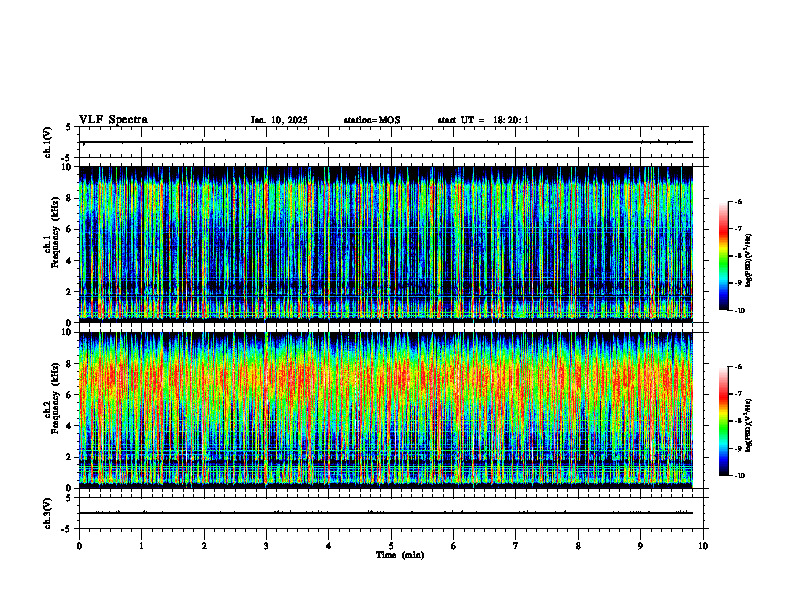Image resolution: width=792 pixels, height=612 pixels.
Task: Click the "10" tick label on time axis
Action: coord(703,546)
